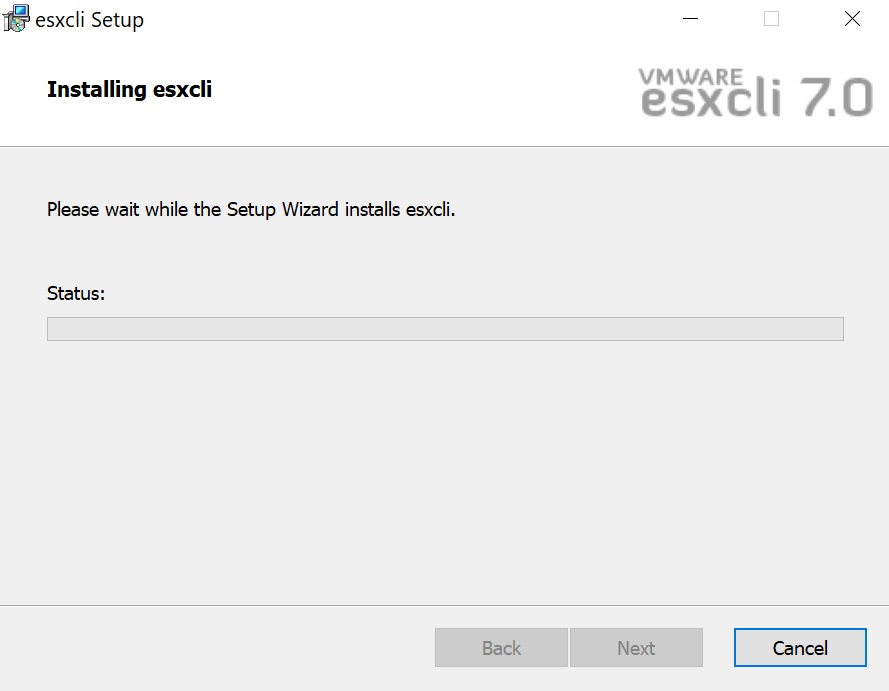Click the disabled Back button
Image resolution: width=889 pixels, height=691 pixels.
(501, 648)
